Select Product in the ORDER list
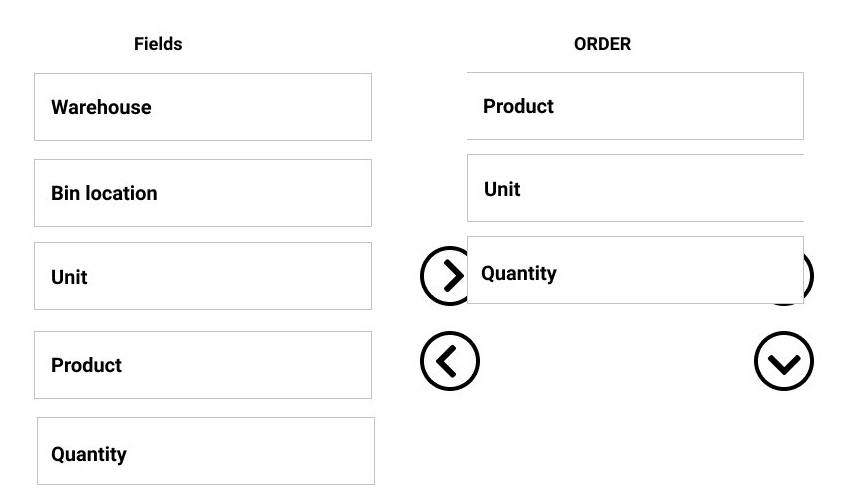This screenshot has width=850, height=492. (x=635, y=106)
